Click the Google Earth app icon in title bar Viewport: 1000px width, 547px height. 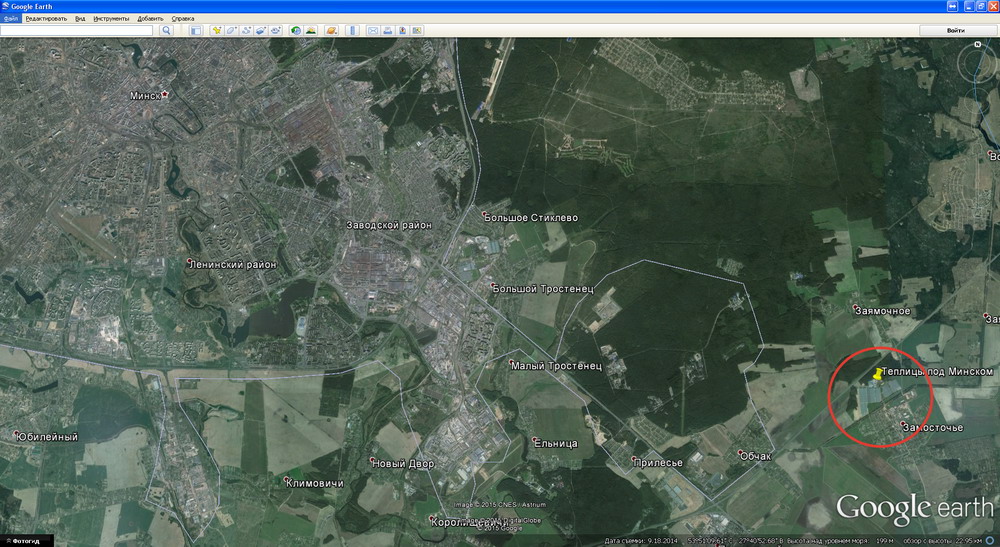(5, 6)
